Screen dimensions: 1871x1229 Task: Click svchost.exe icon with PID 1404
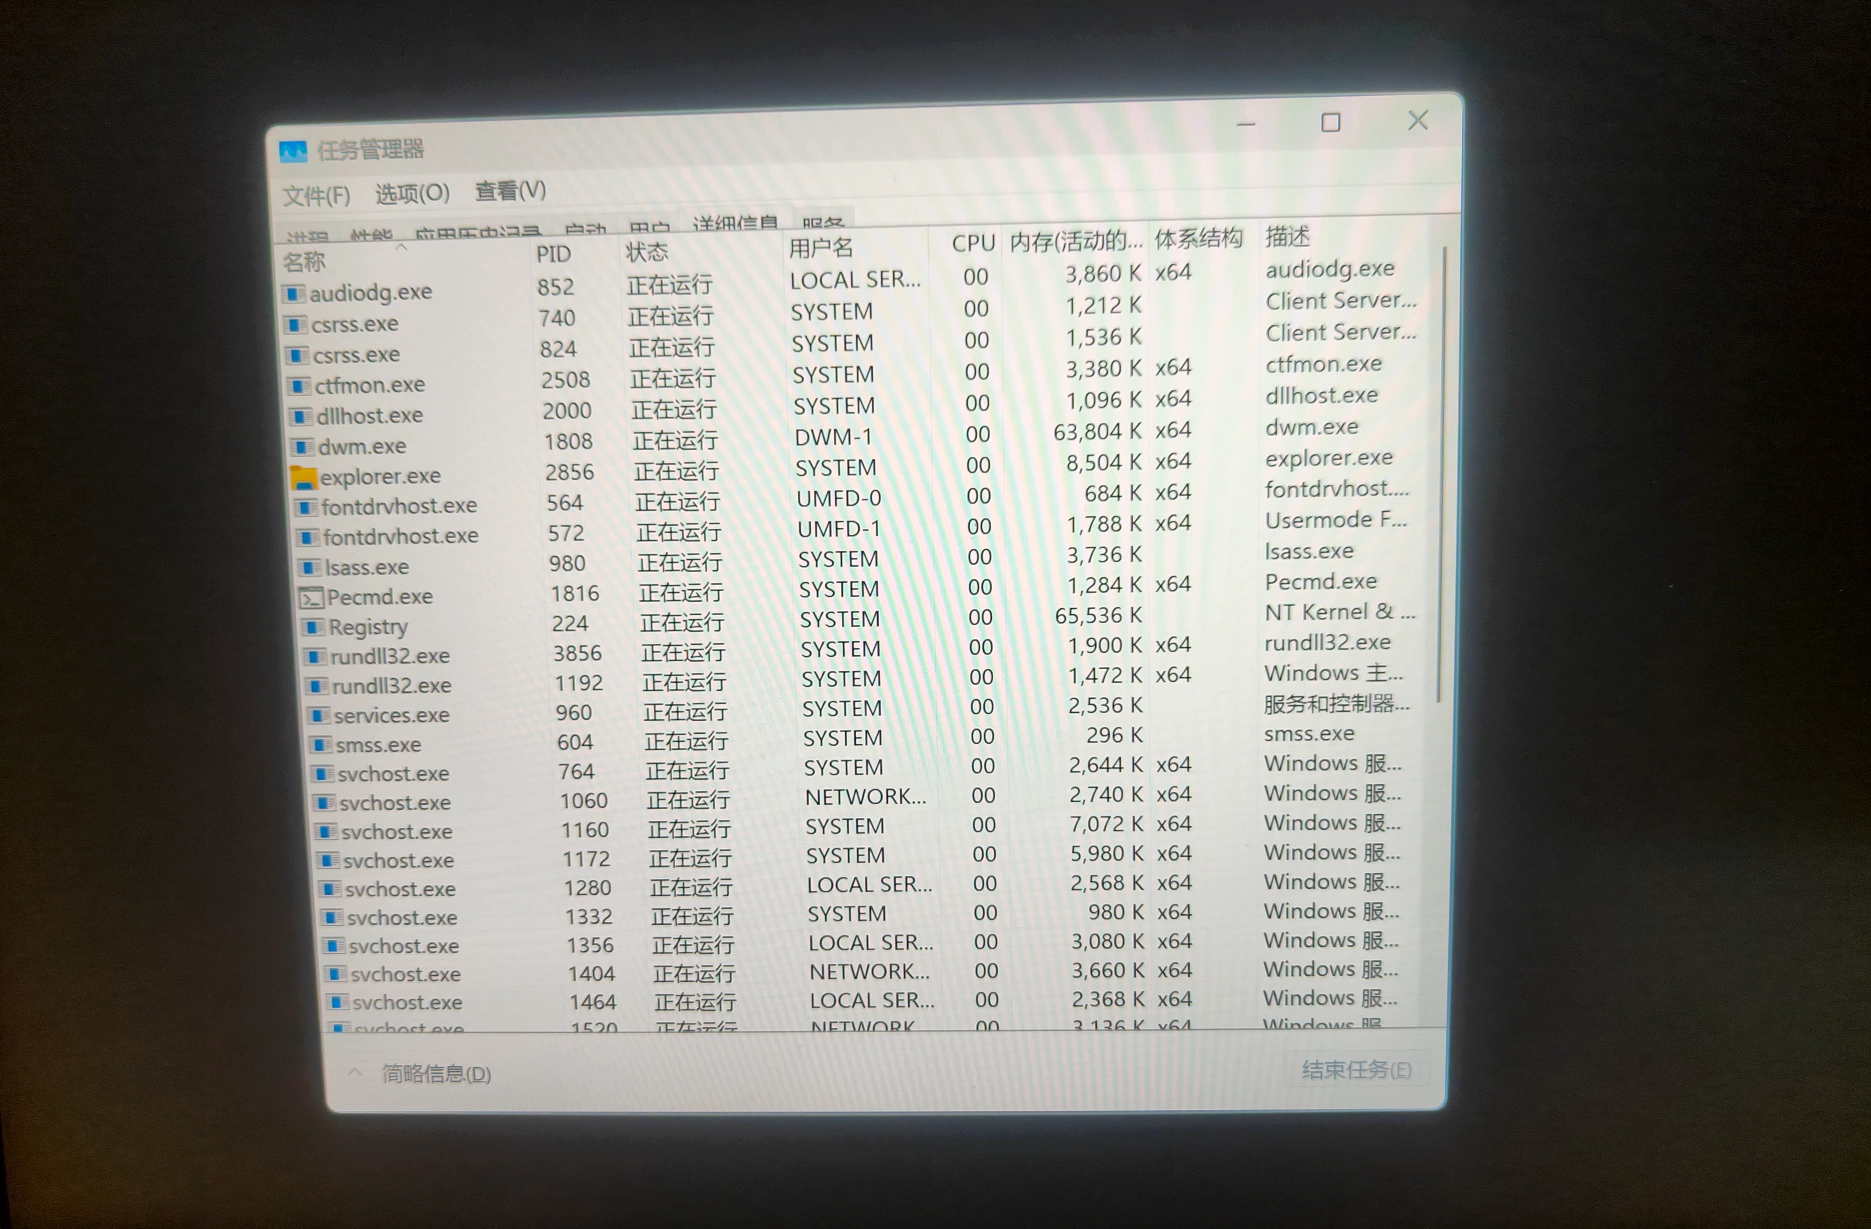[x=338, y=974]
